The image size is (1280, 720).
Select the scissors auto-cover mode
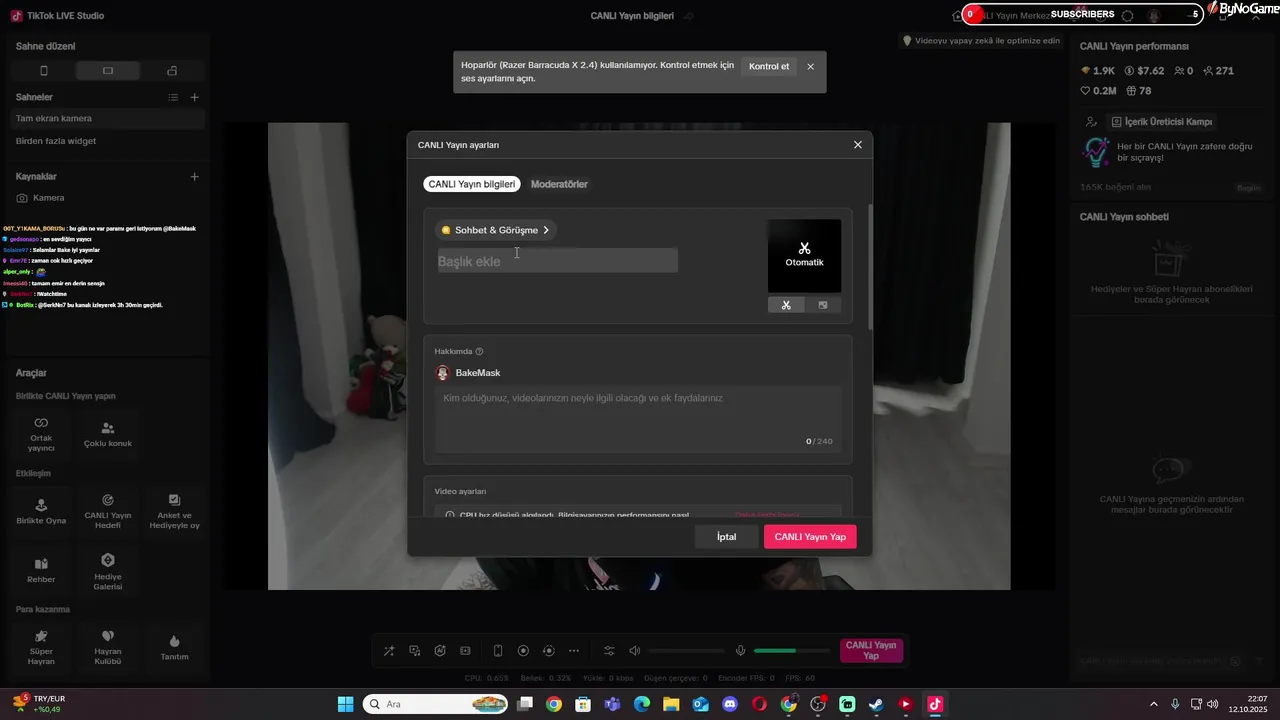click(786, 305)
